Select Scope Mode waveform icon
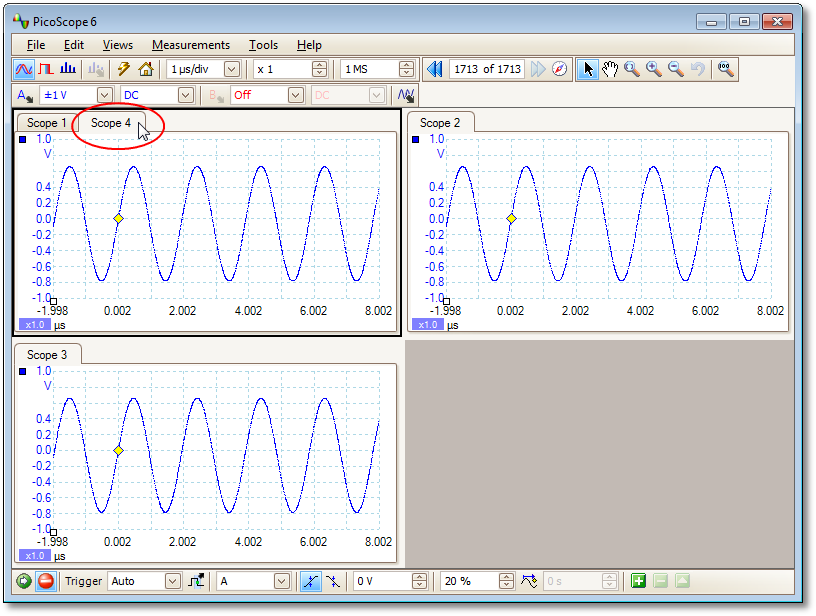Image resolution: width=816 pixels, height=616 pixels. point(23,69)
